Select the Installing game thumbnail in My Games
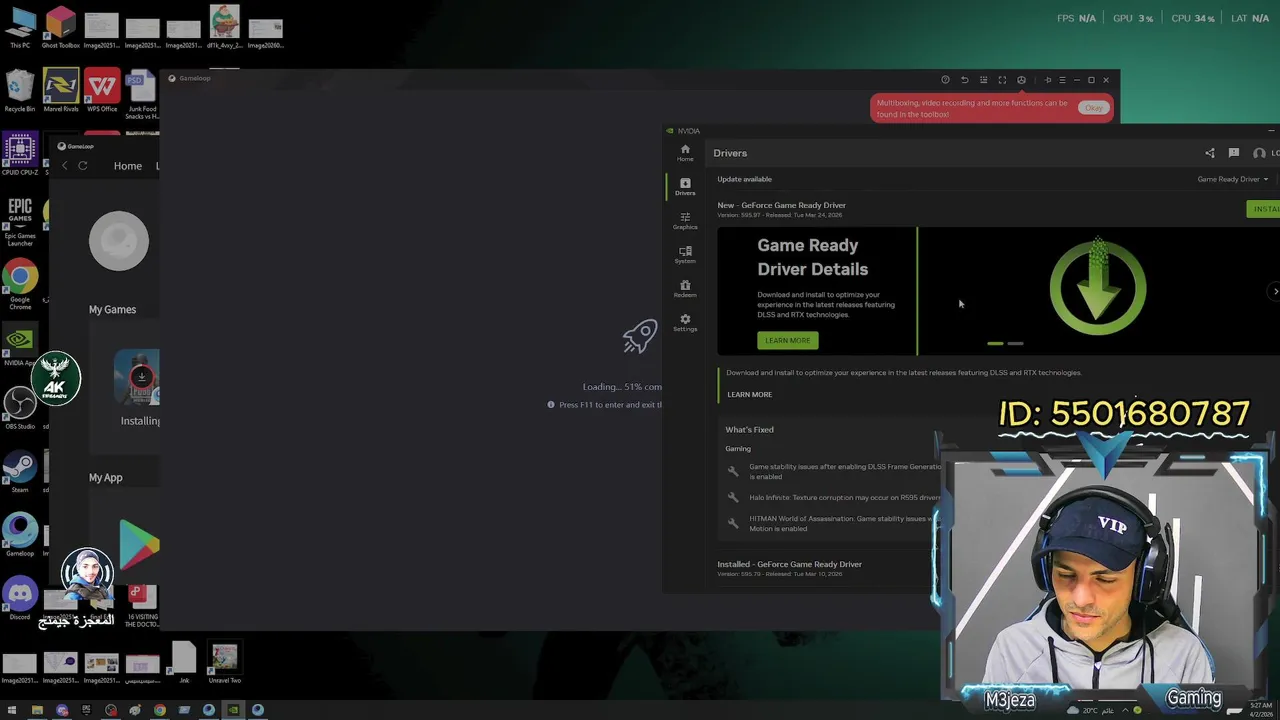The width and height of the screenshot is (1280, 720). 137,377
